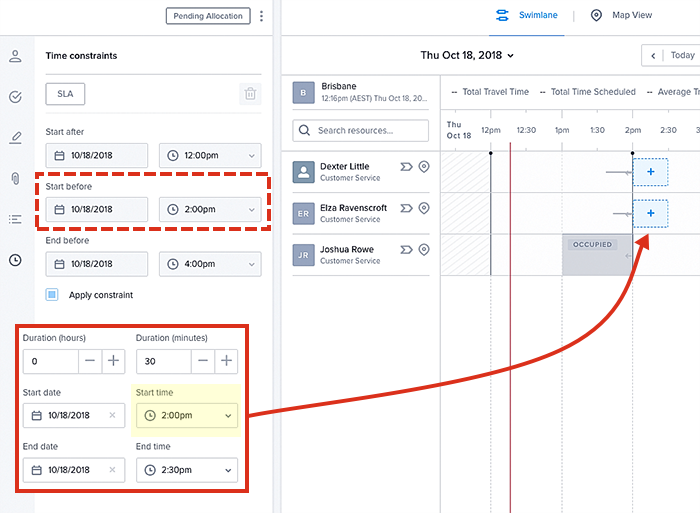
Task: Open the three-dot menu beside Pending Allocation
Action: pos(262,16)
